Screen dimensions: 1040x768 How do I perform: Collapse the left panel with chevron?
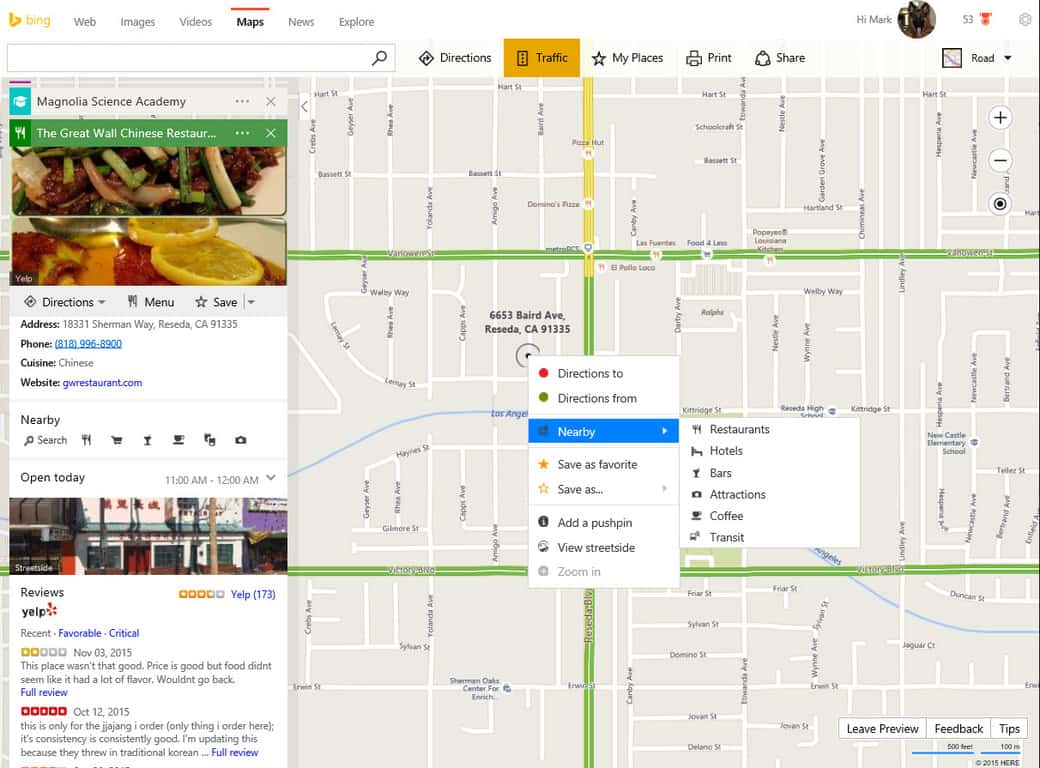point(304,107)
